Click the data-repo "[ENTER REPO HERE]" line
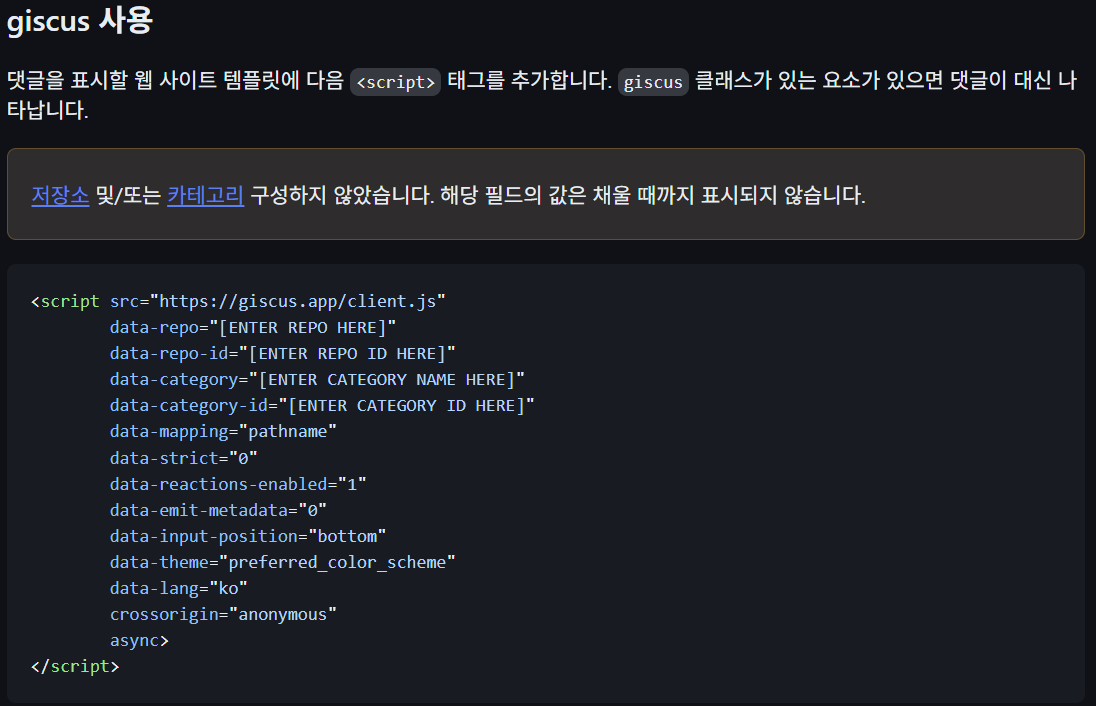 (x=253, y=327)
